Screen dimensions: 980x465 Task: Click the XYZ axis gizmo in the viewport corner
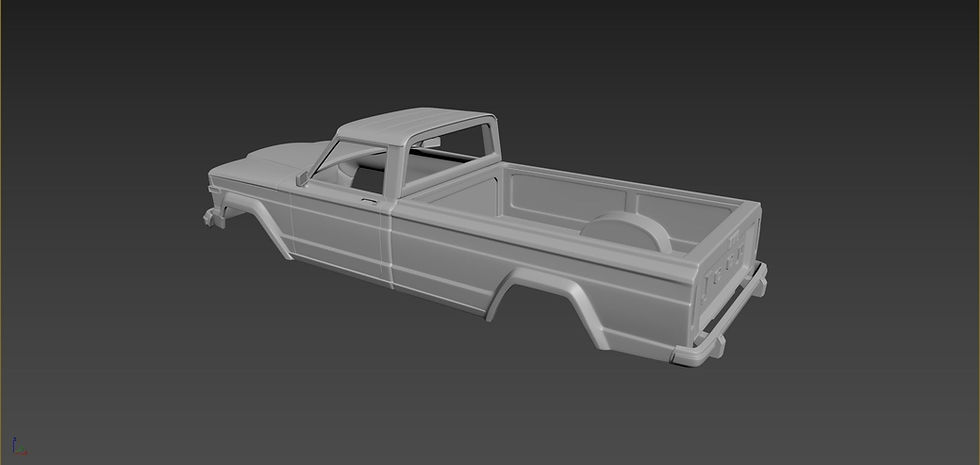tap(19, 446)
